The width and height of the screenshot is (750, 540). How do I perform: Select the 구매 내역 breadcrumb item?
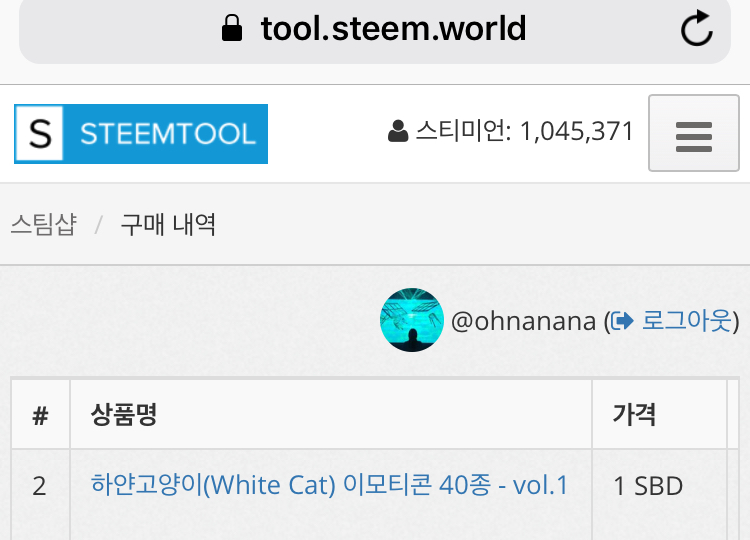(168, 224)
